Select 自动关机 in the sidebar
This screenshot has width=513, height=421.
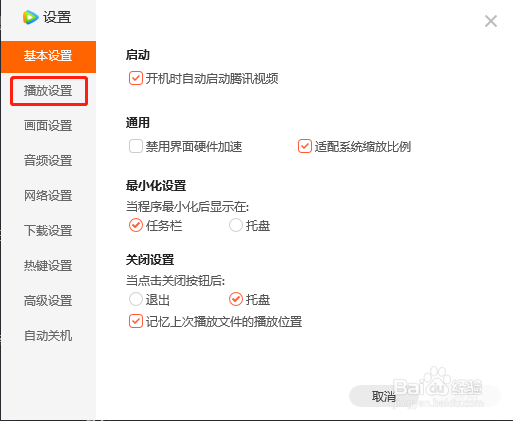[x=48, y=336]
